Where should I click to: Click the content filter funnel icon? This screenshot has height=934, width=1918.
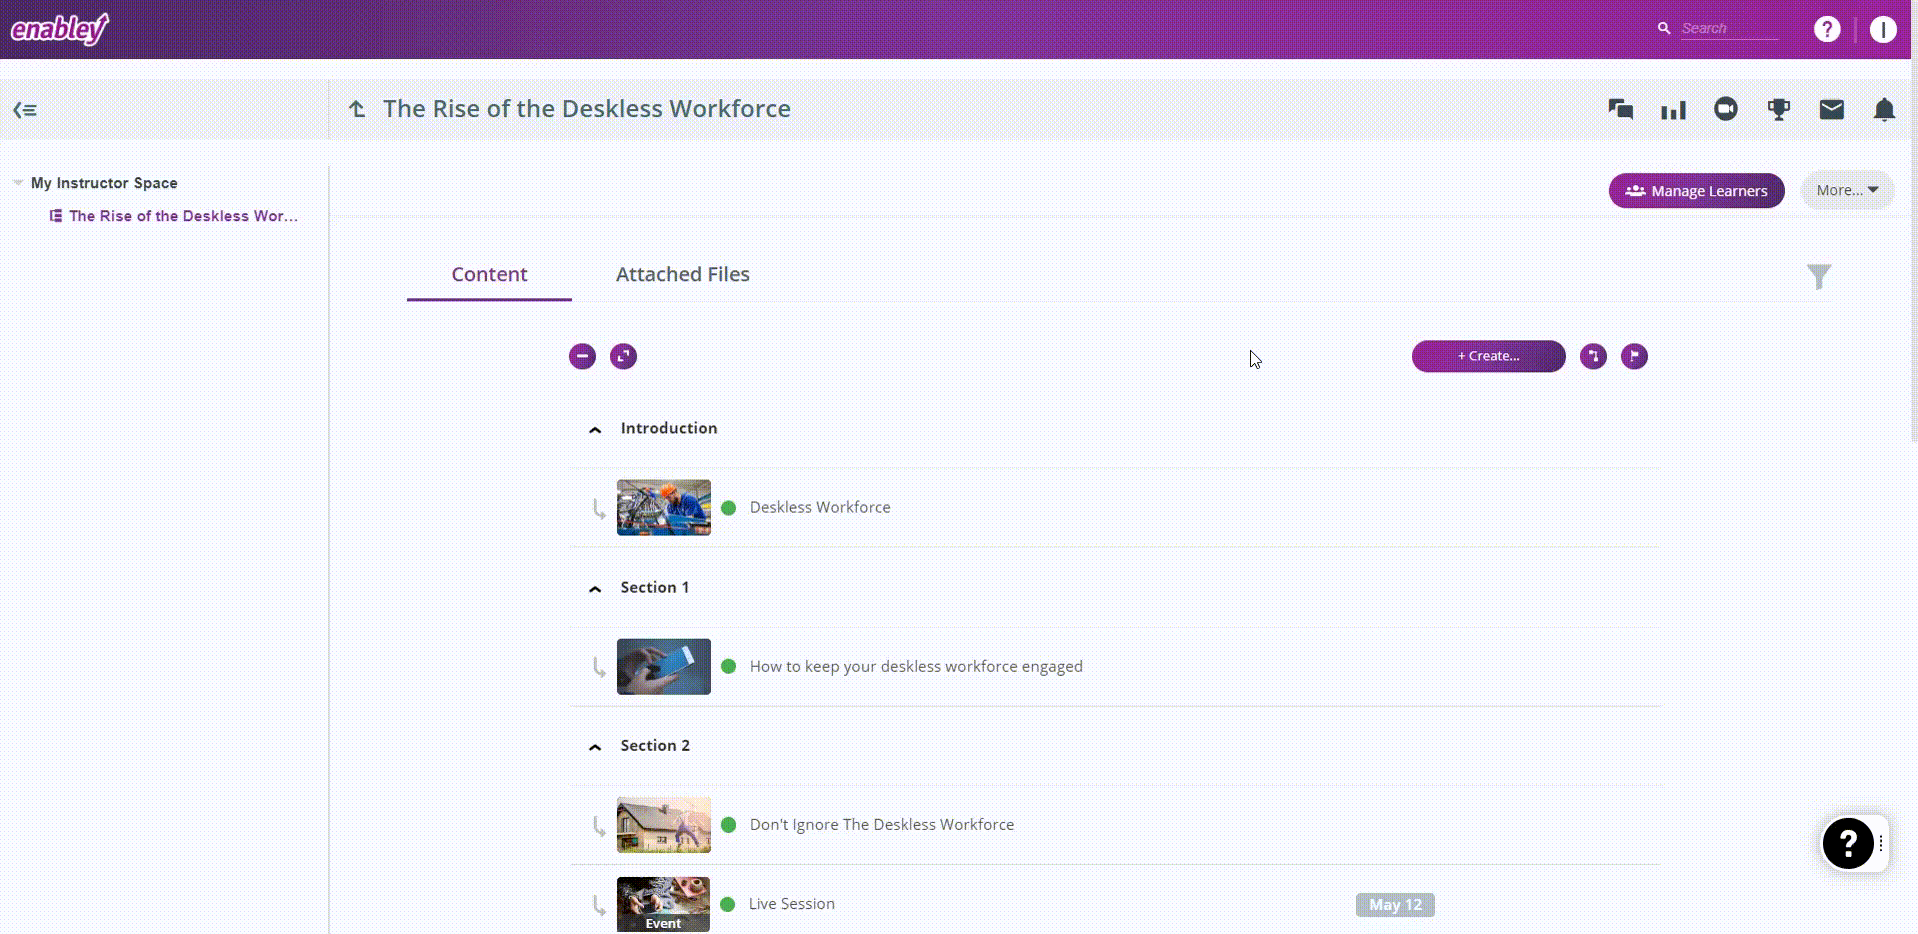(x=1819, y=276)
